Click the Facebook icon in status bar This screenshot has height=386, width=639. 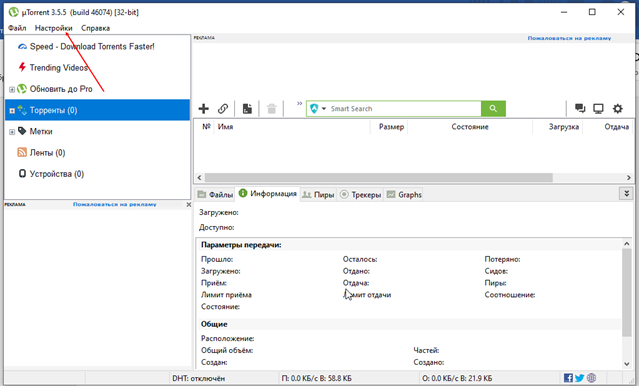pyautogui.click(x=568, y=378)
